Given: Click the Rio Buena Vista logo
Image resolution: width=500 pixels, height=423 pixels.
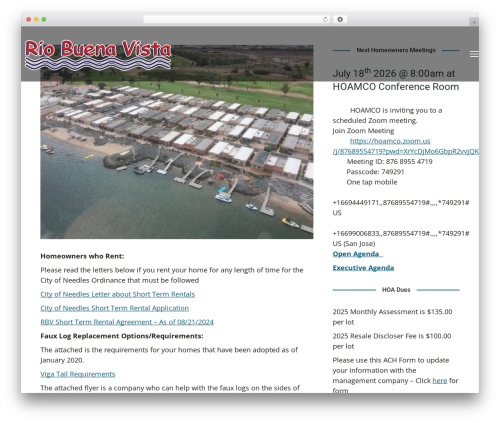Looking at the screenshot, I should click(x=98, y=55).
